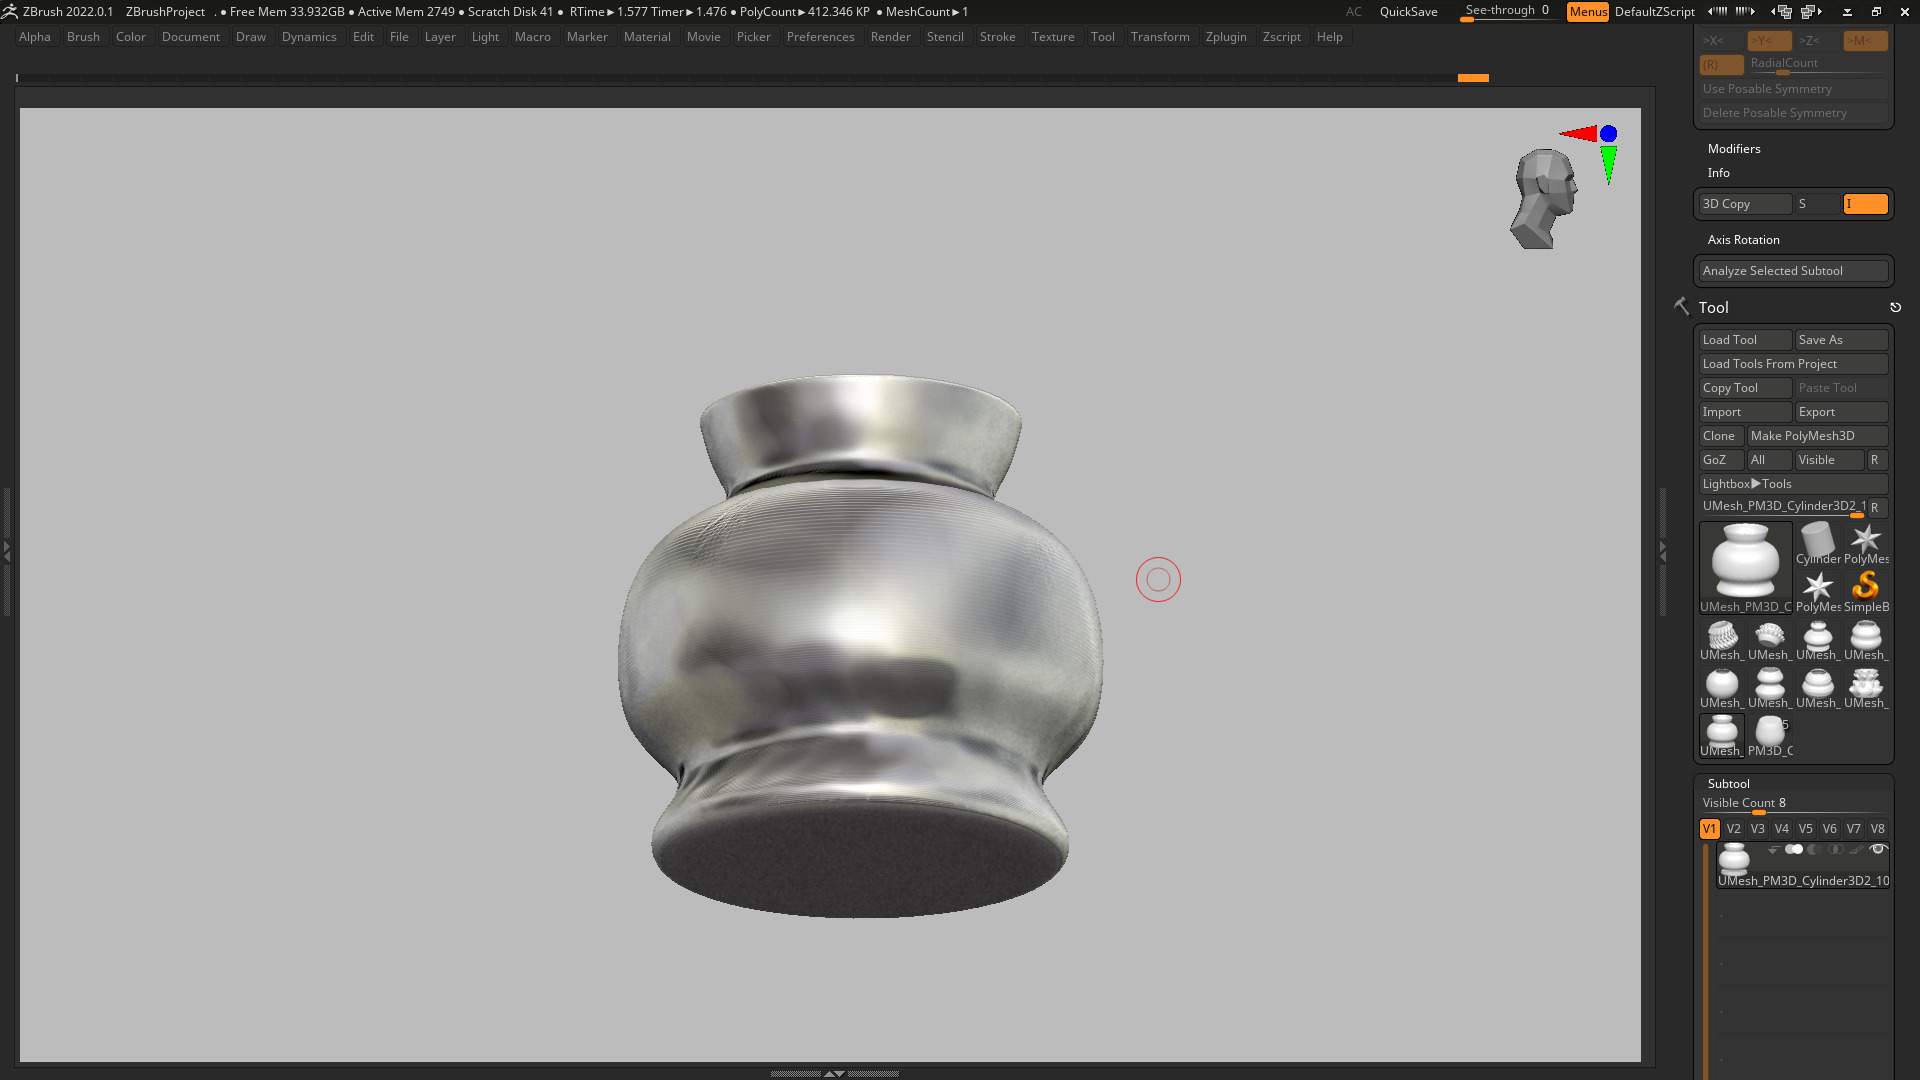Select the Cylinder tool thumbnail
Screen dimensions: 1920x1080
click(1817, 544)
